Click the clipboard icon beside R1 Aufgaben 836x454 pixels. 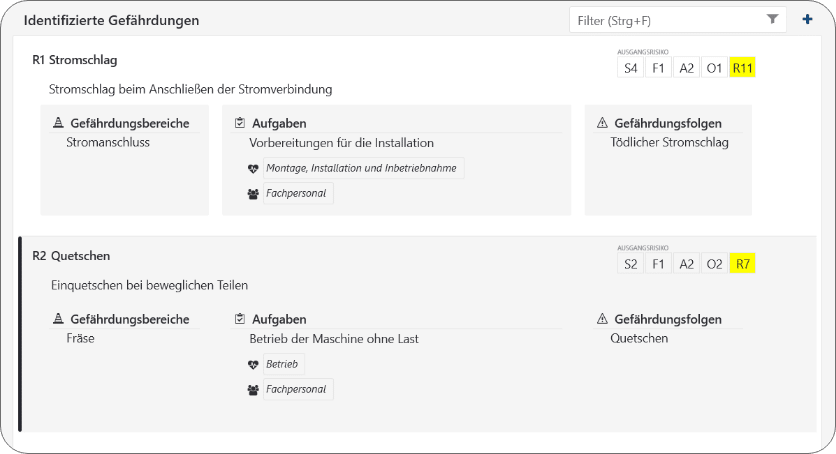click(240, 123)
